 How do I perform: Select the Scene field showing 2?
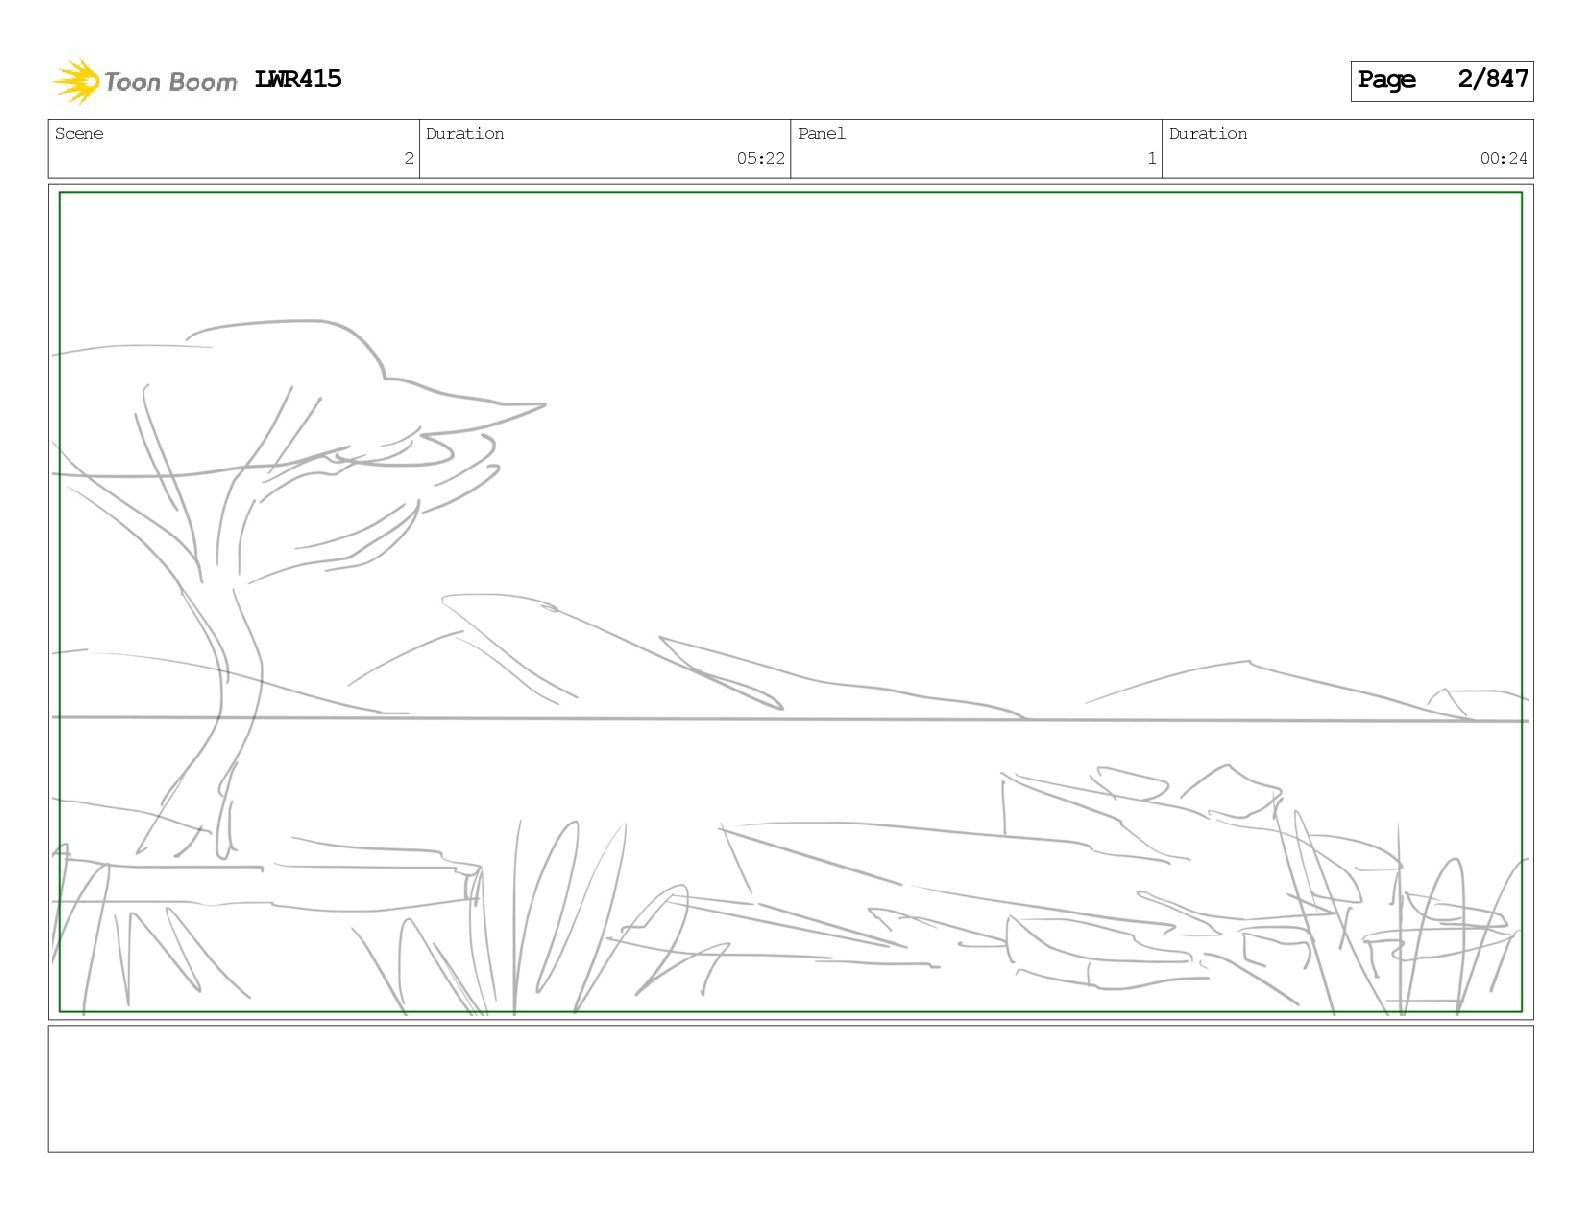click(234, 149)
